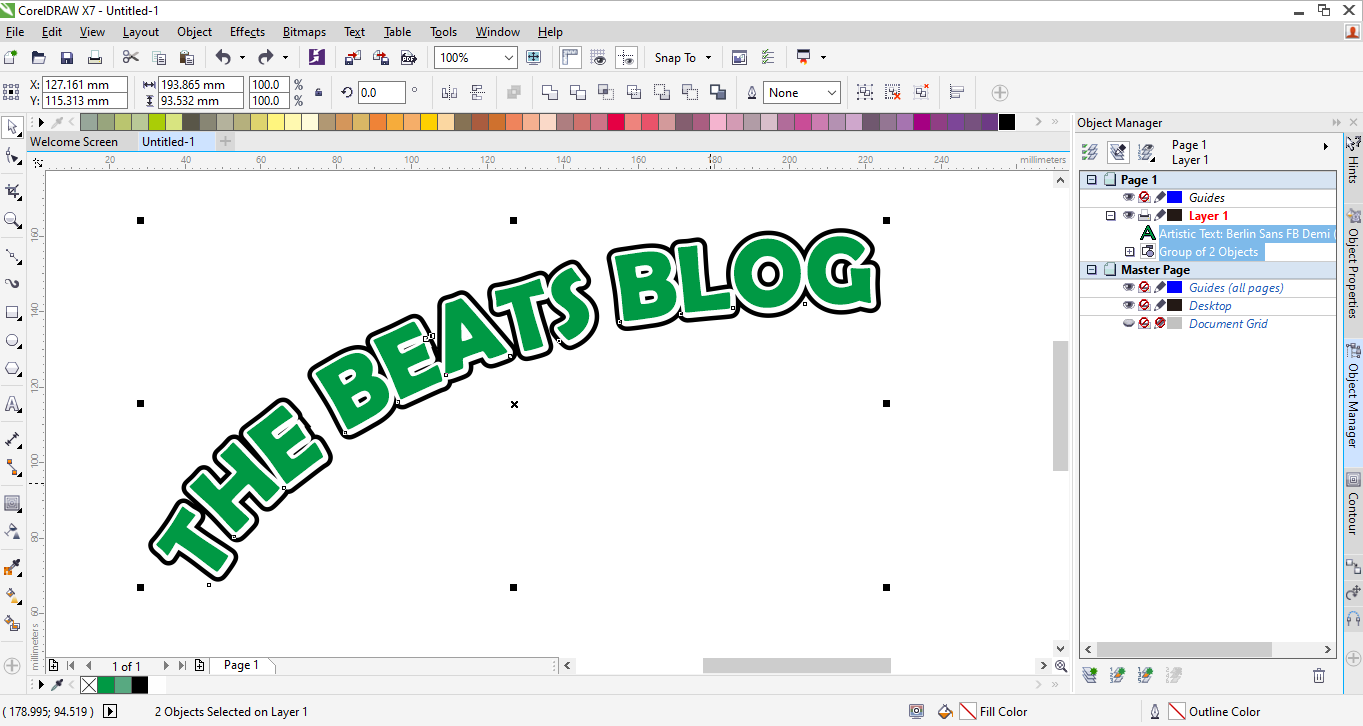
Task: Pick the black swatch in the palette
Action: (x=1006, y=122)
